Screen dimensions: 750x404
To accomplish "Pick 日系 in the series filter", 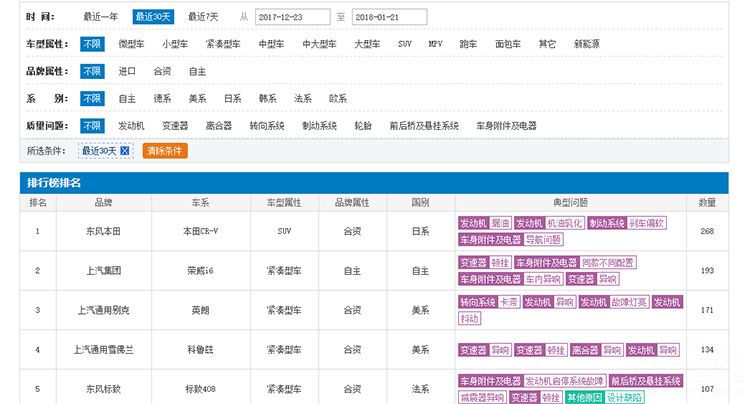I will [x=232, y=98].
